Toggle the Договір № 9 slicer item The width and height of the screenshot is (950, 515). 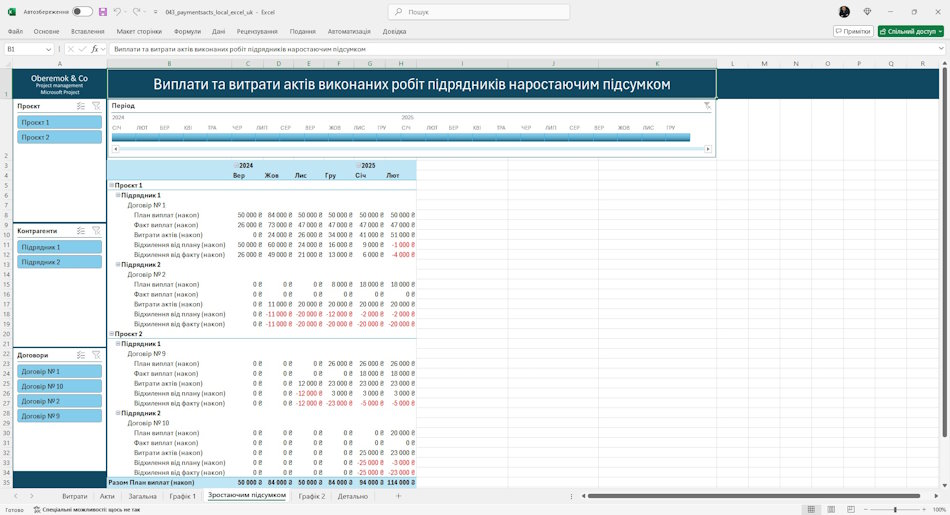click(59, 416)
